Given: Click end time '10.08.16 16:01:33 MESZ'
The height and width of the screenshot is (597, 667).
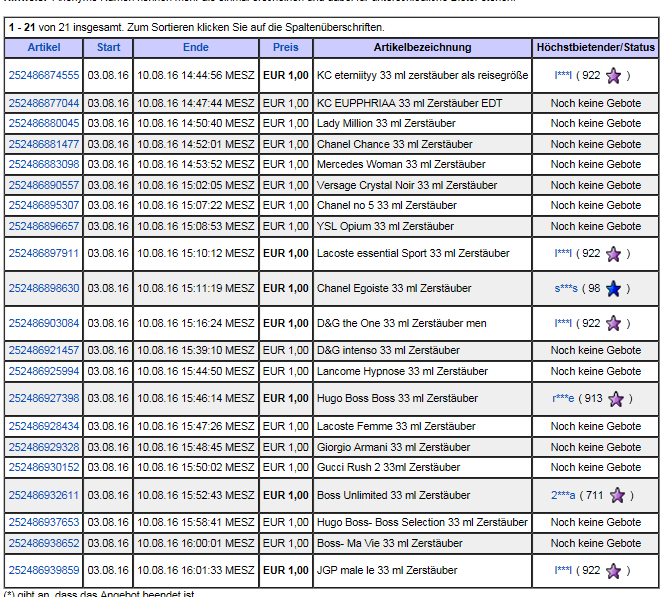Looking at the screenshot, I should [x=196, y=570].
